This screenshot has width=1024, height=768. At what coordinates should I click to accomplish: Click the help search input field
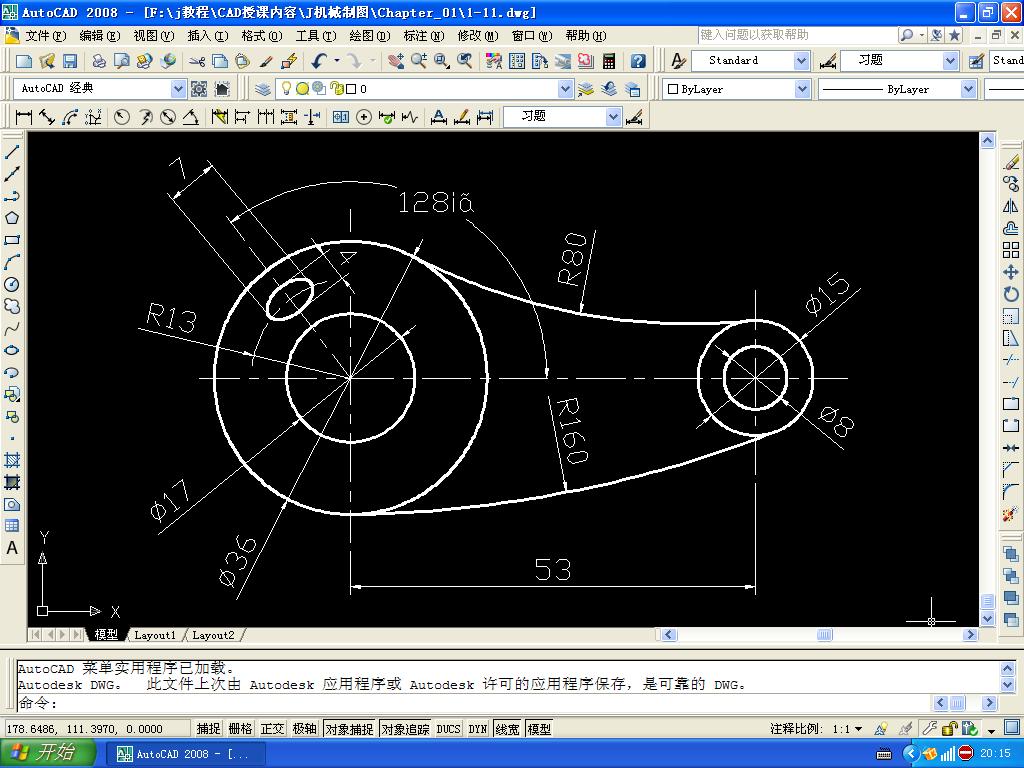click(797, 35)
